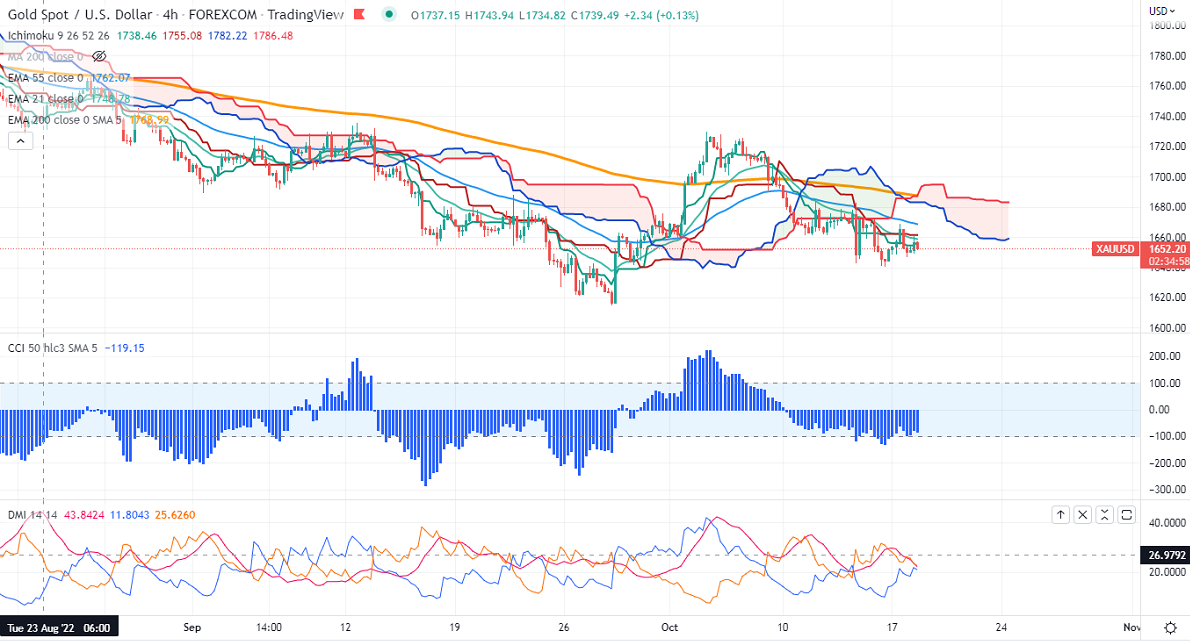Select the CCI 50 hlc3 SMA 5 legend

point(52,348)
